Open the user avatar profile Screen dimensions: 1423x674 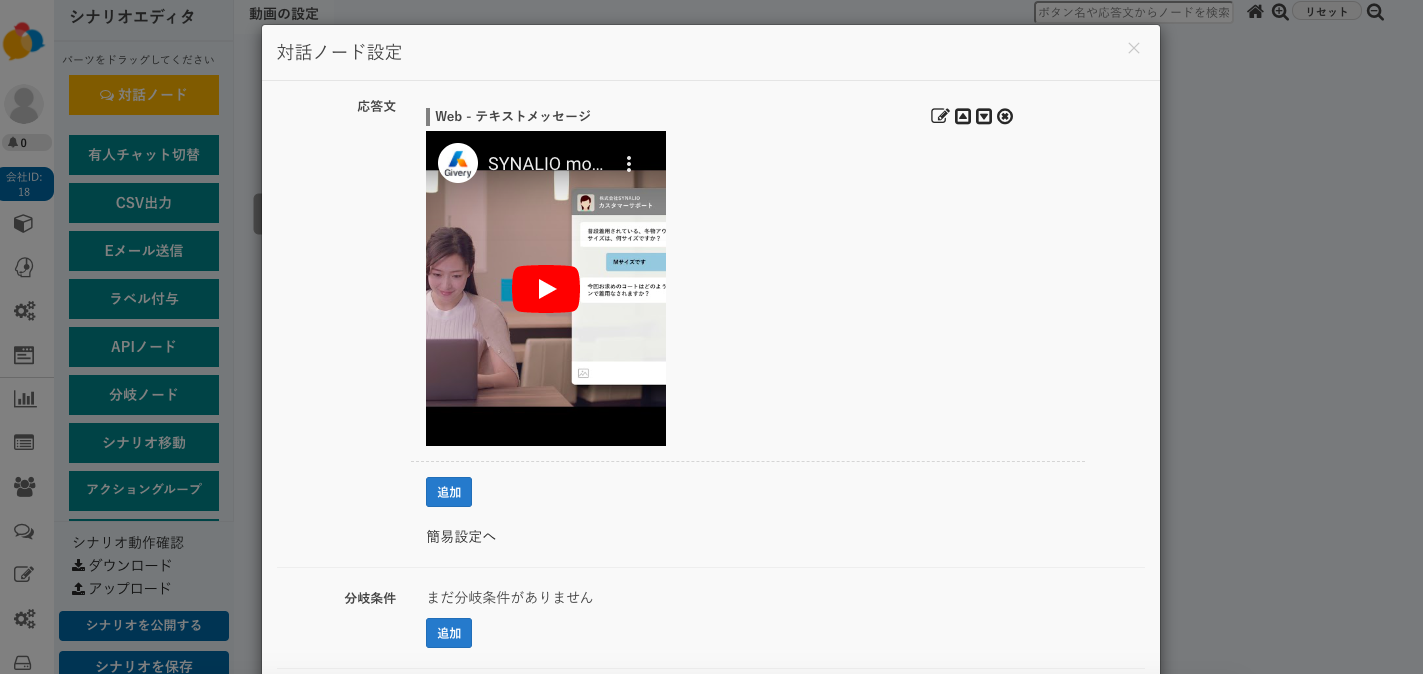pos(24,104)
